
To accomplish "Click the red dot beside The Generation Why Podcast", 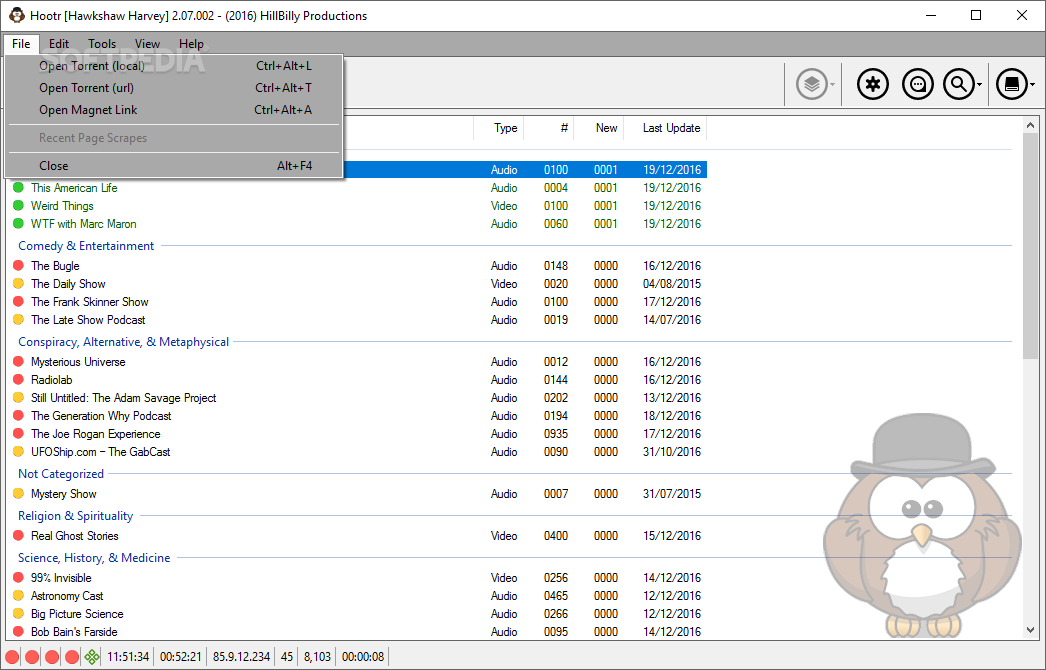I will [x=18, y=416].
